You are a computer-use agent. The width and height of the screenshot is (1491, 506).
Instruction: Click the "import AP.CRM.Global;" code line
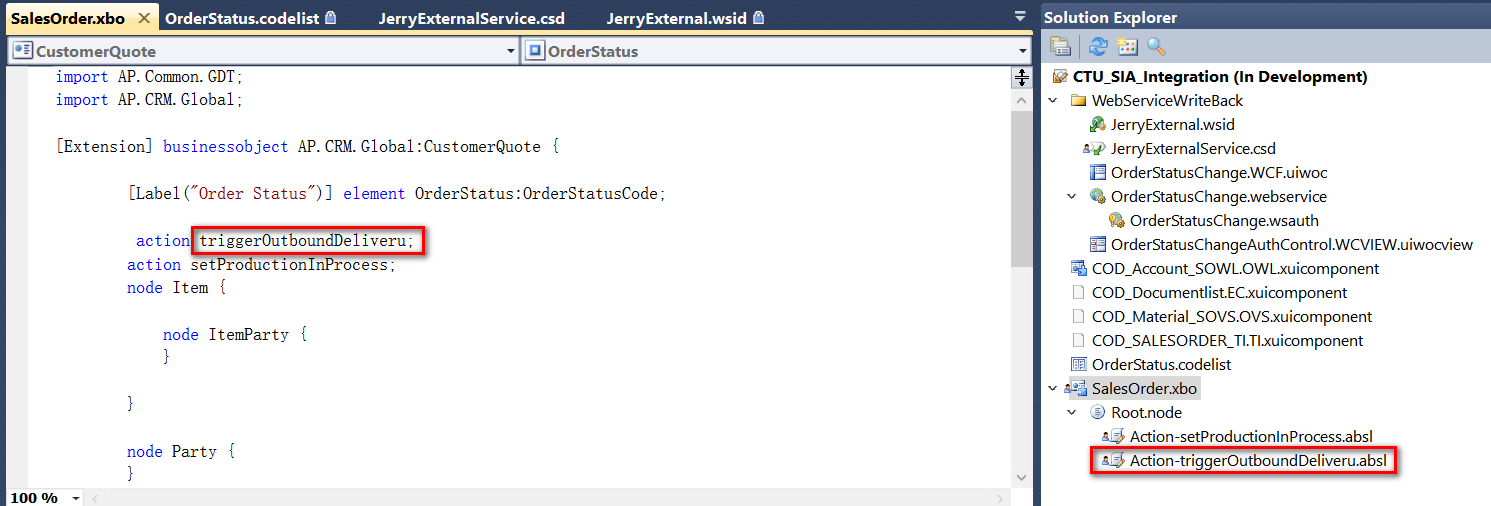pyautogui.click(x=150, y=100)
